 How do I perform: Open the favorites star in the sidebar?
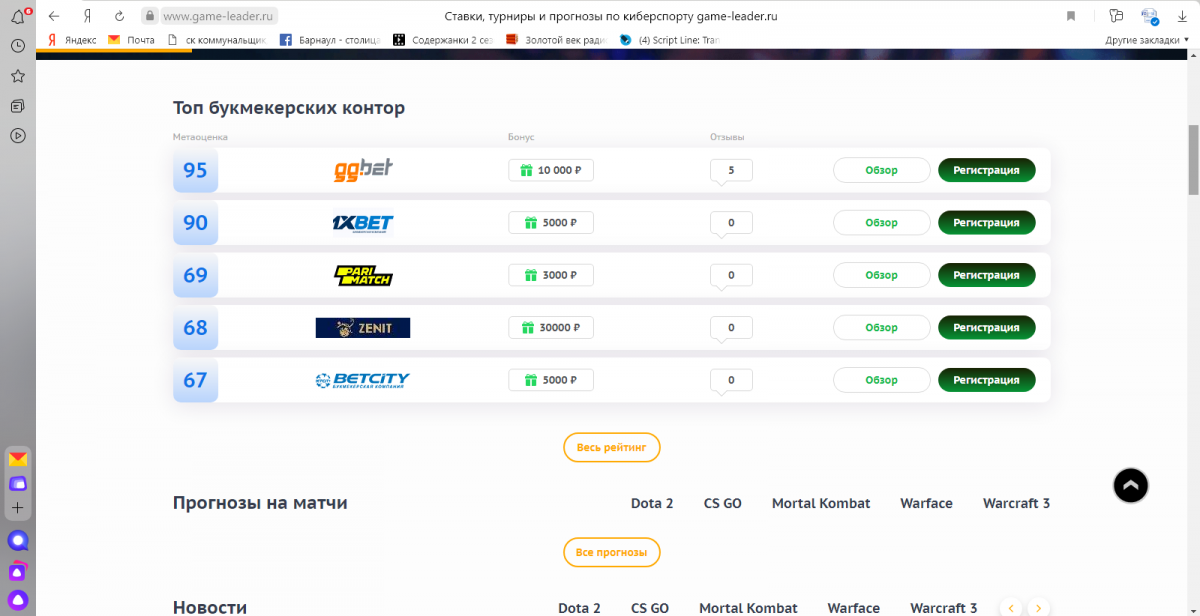pos(18,76)
